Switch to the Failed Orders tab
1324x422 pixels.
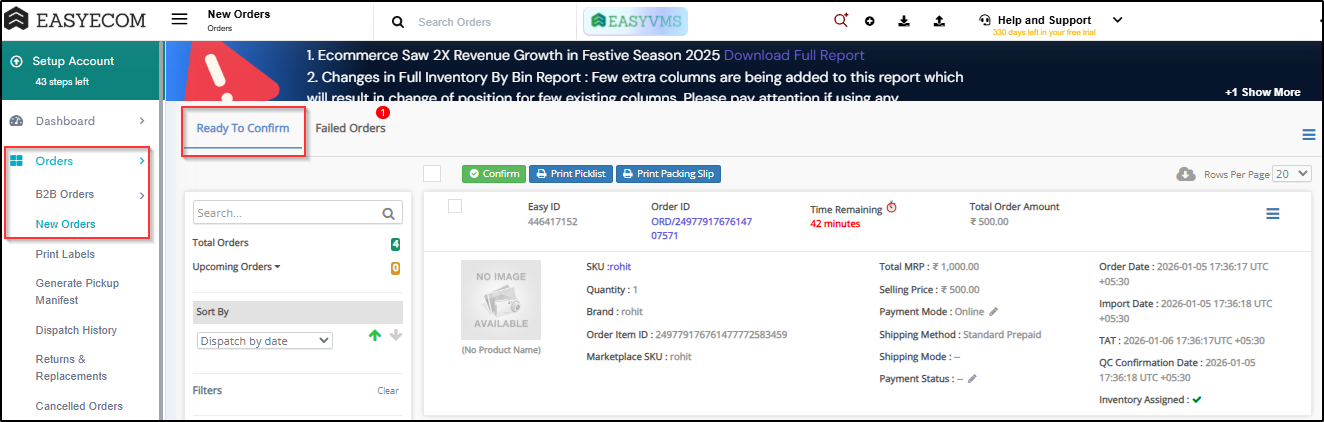[350, 129]
